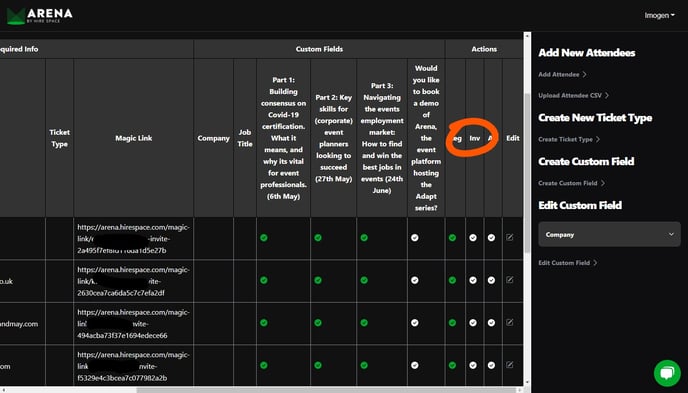The width and height of the screenshot is (688, 393).
Task: Toggle the A column check in f5329e4c row
Action: click(x=491, y=365)
